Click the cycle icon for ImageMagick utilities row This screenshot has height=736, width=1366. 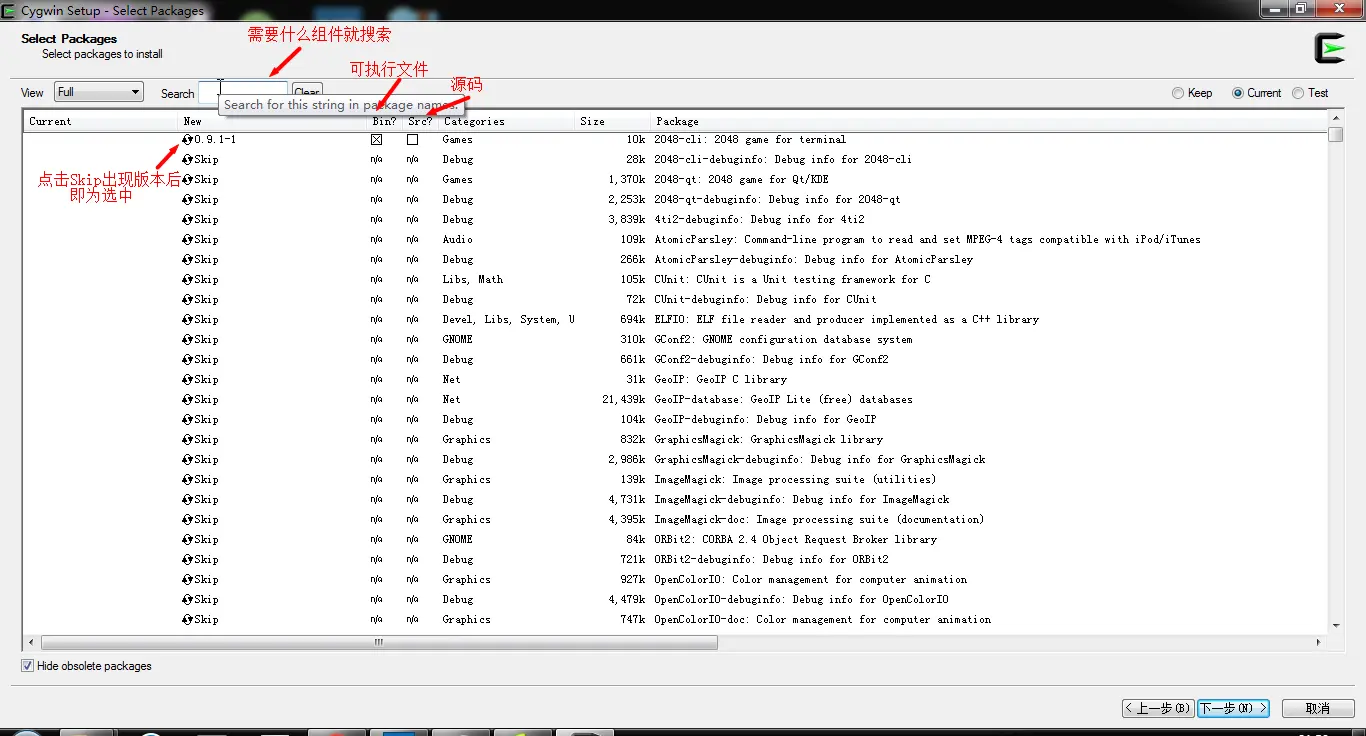[187, 479]
